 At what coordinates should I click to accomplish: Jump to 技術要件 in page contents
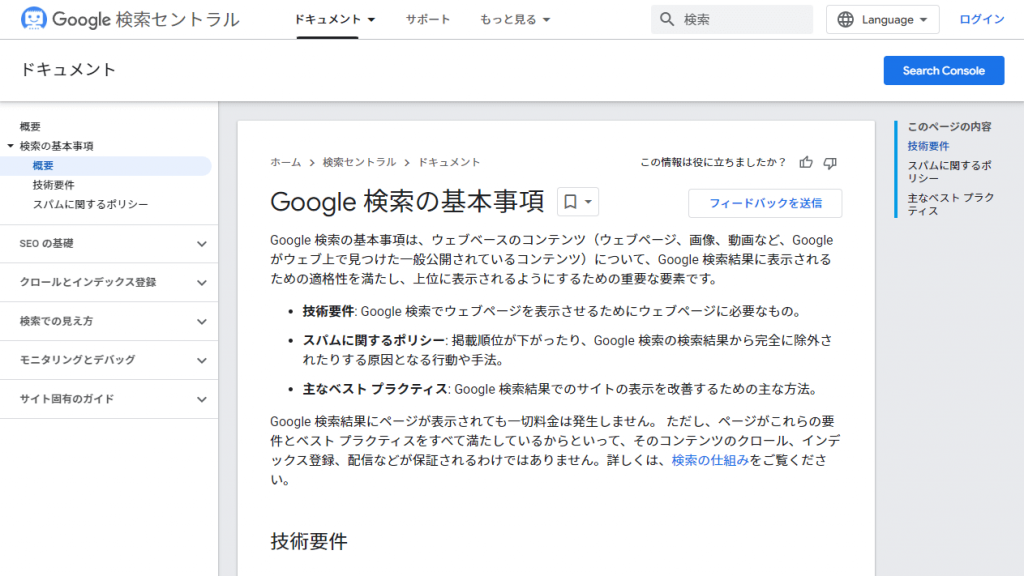[928, 146]
